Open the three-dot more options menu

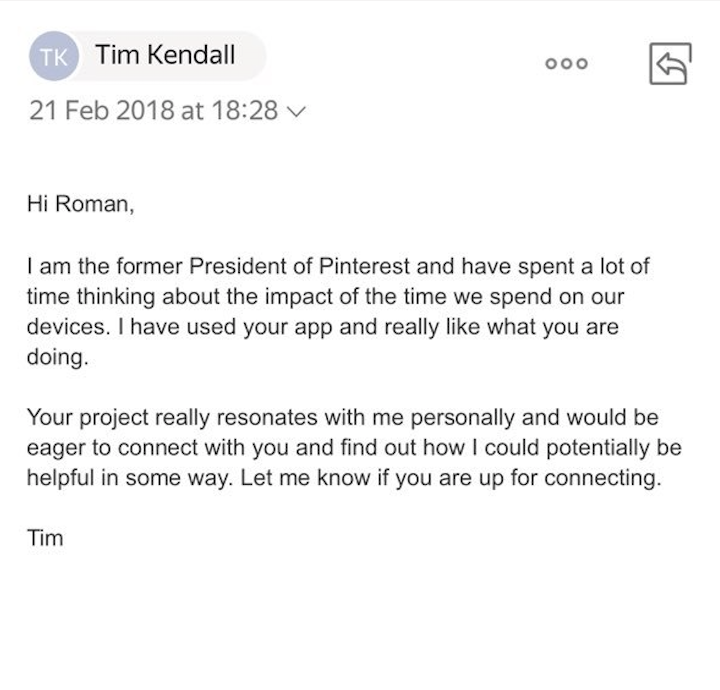pos(566,63)
